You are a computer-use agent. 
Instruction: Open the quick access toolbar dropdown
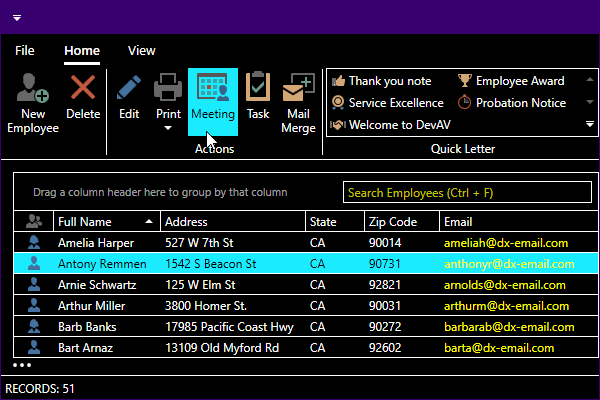click(x=18, y=17)
